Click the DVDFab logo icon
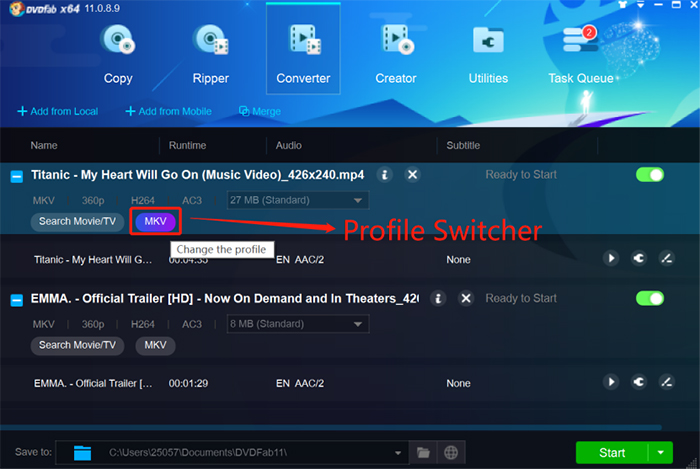Image resolution: width=700 pixels, height=469 pixels. click(x=16, y=8)
